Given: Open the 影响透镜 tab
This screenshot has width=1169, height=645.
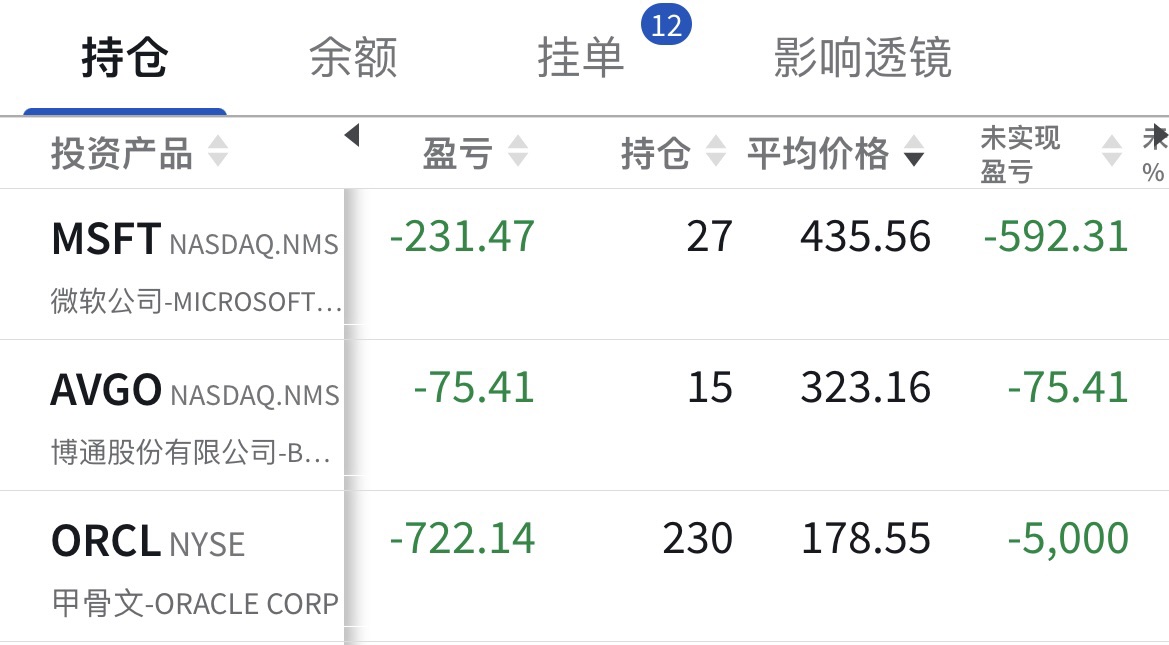Looking at the screenshot, I should [x=862, y=58].
